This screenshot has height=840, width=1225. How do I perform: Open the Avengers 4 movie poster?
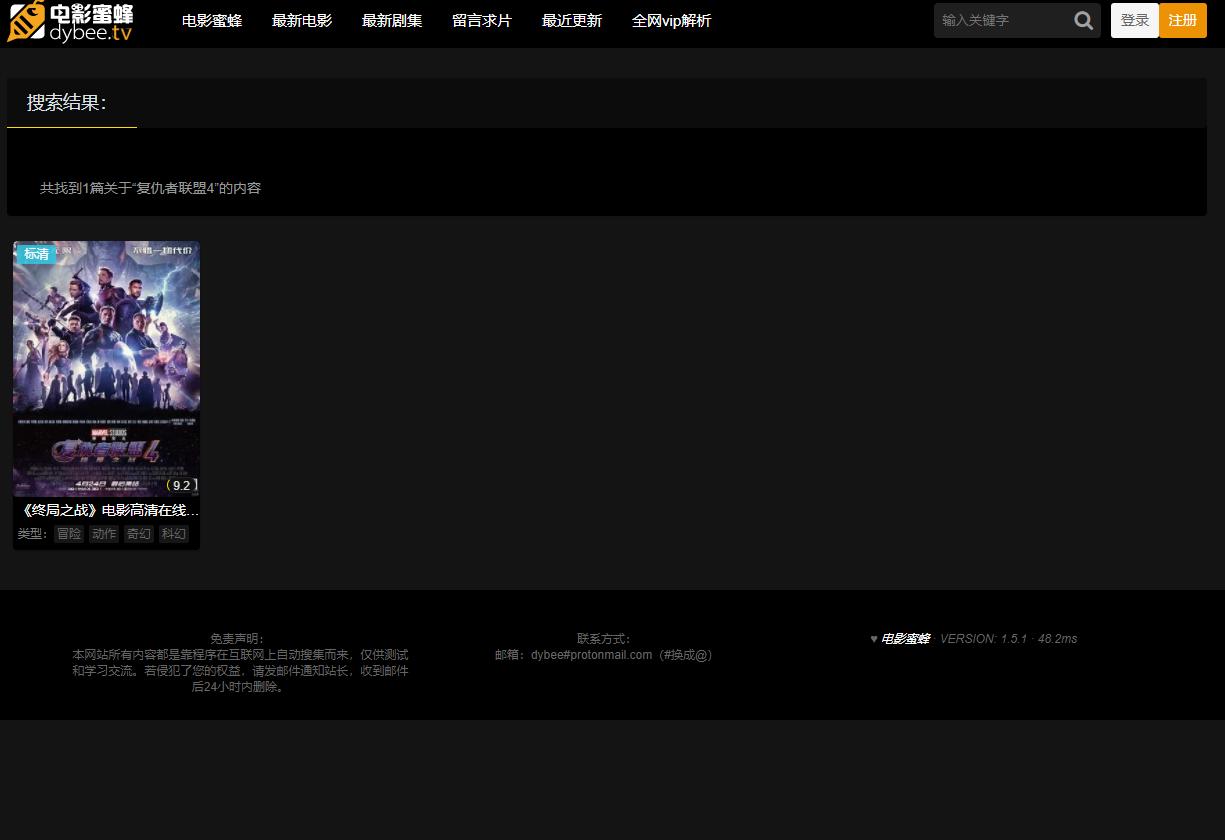point(106,369)
